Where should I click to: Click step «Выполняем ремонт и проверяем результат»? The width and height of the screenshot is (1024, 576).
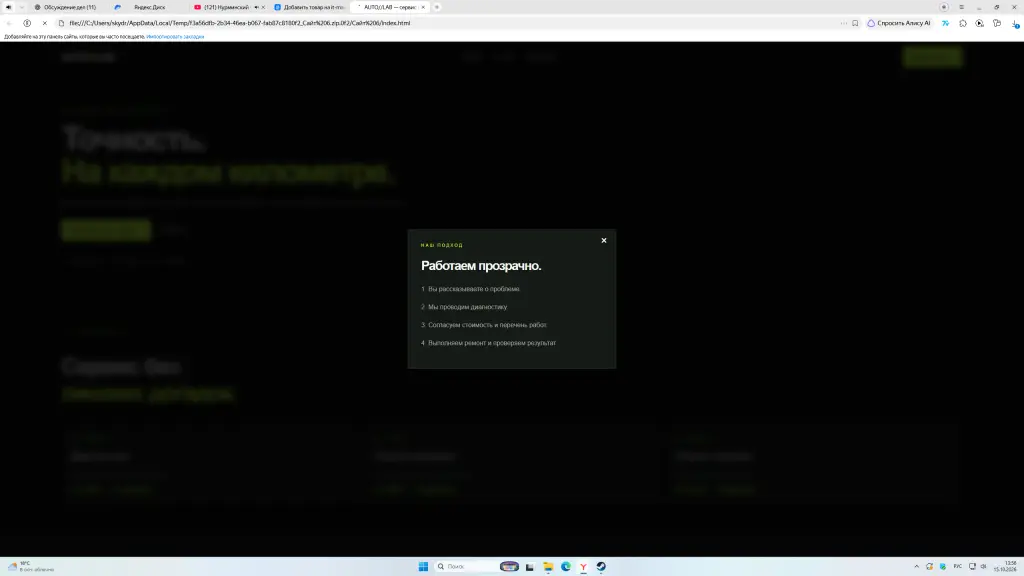coord(492,343)
